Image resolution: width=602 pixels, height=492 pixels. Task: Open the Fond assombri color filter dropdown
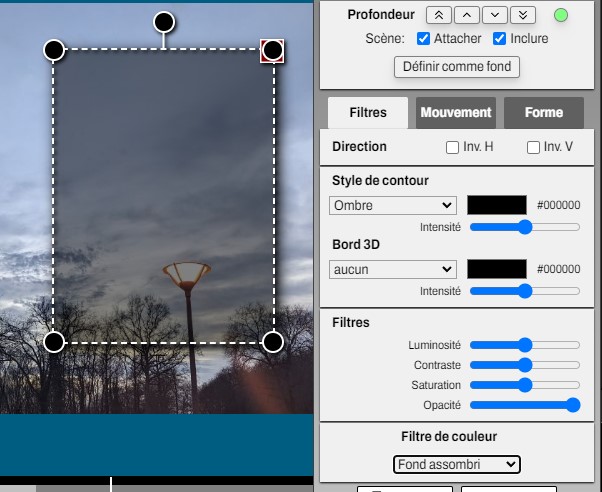click(456, 464)
